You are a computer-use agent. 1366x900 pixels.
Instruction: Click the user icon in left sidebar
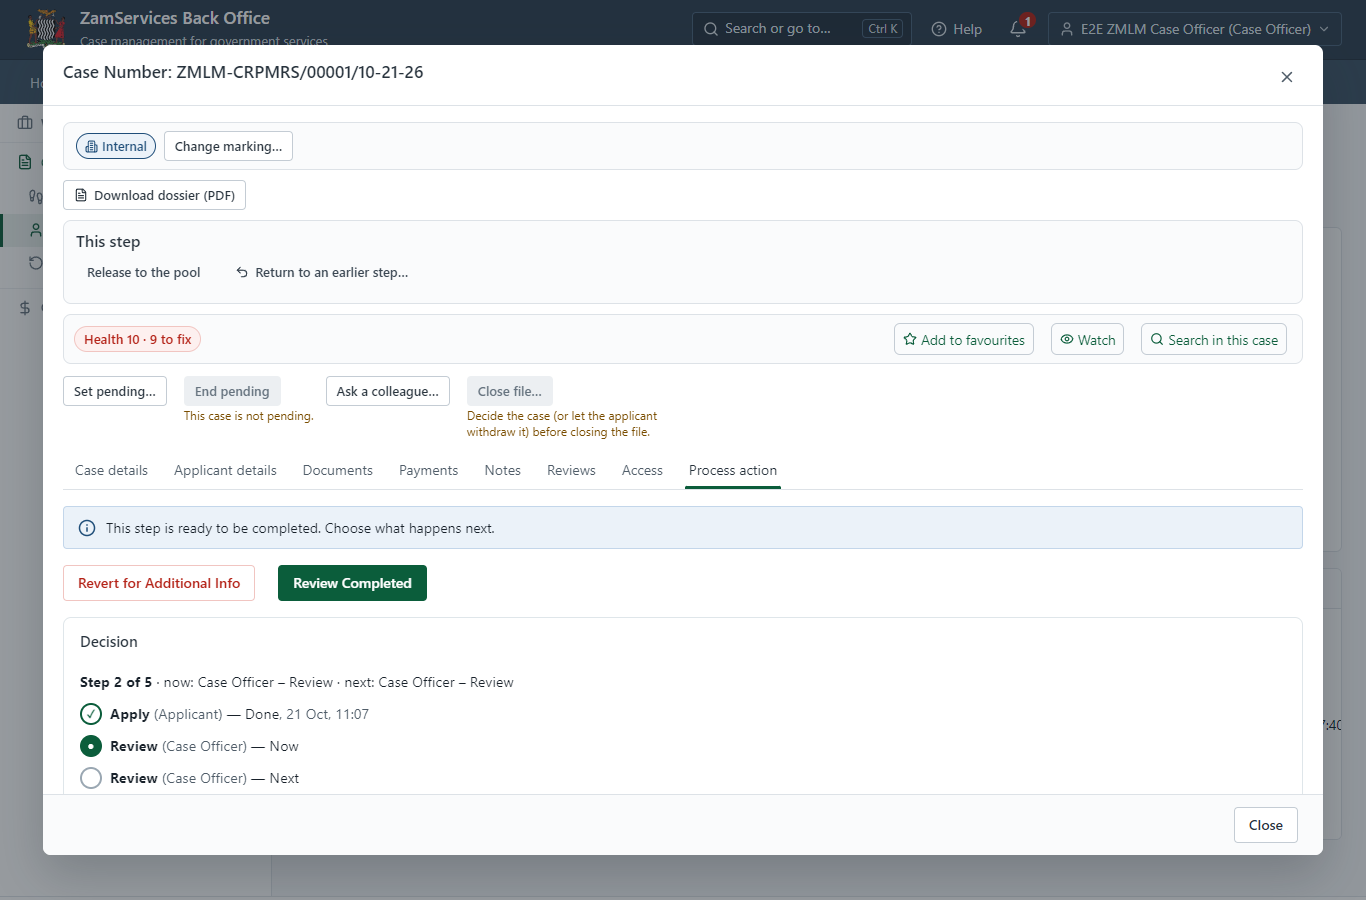36,230
